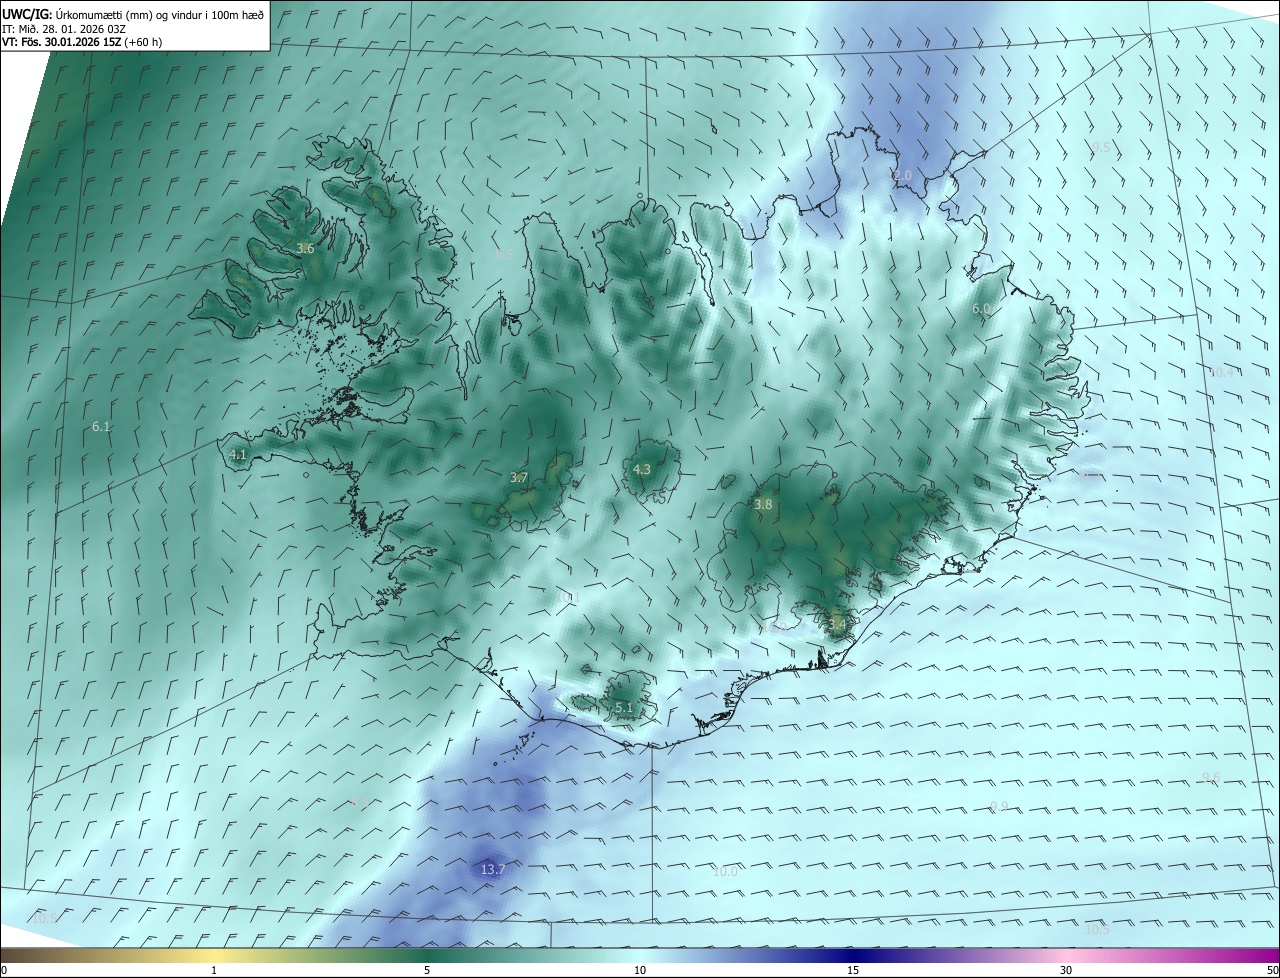Click the 6.1 value label over the sea
This screenshot has height=978, width=1280.
[100, 427]
